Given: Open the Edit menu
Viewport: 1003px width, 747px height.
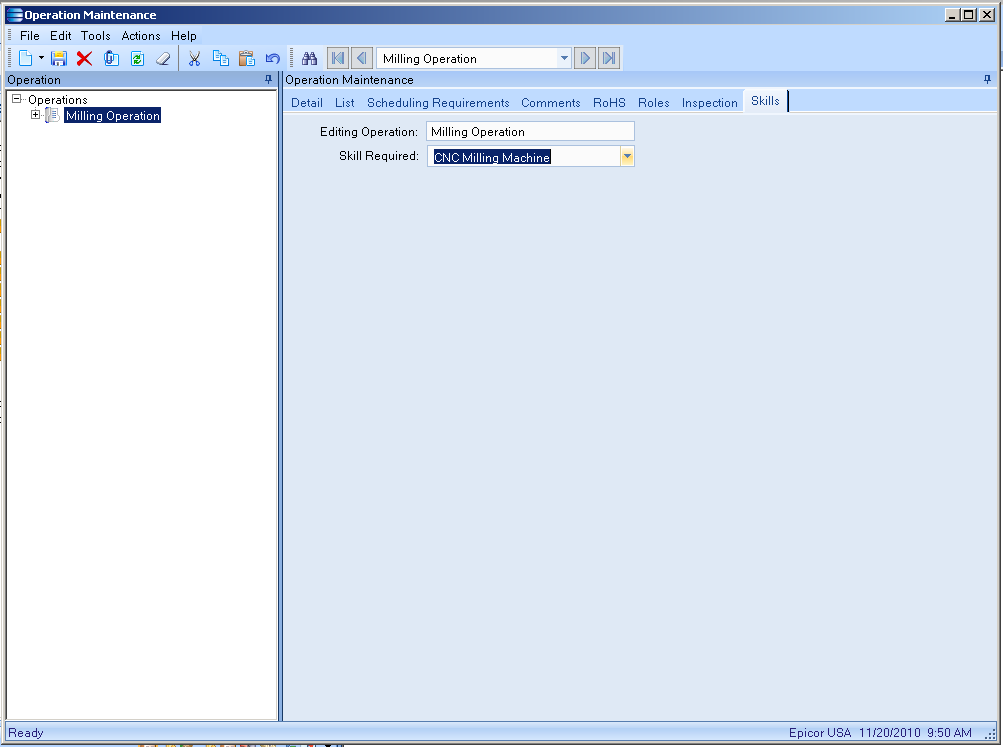Looking at the screenshot, I should point(61,36).
